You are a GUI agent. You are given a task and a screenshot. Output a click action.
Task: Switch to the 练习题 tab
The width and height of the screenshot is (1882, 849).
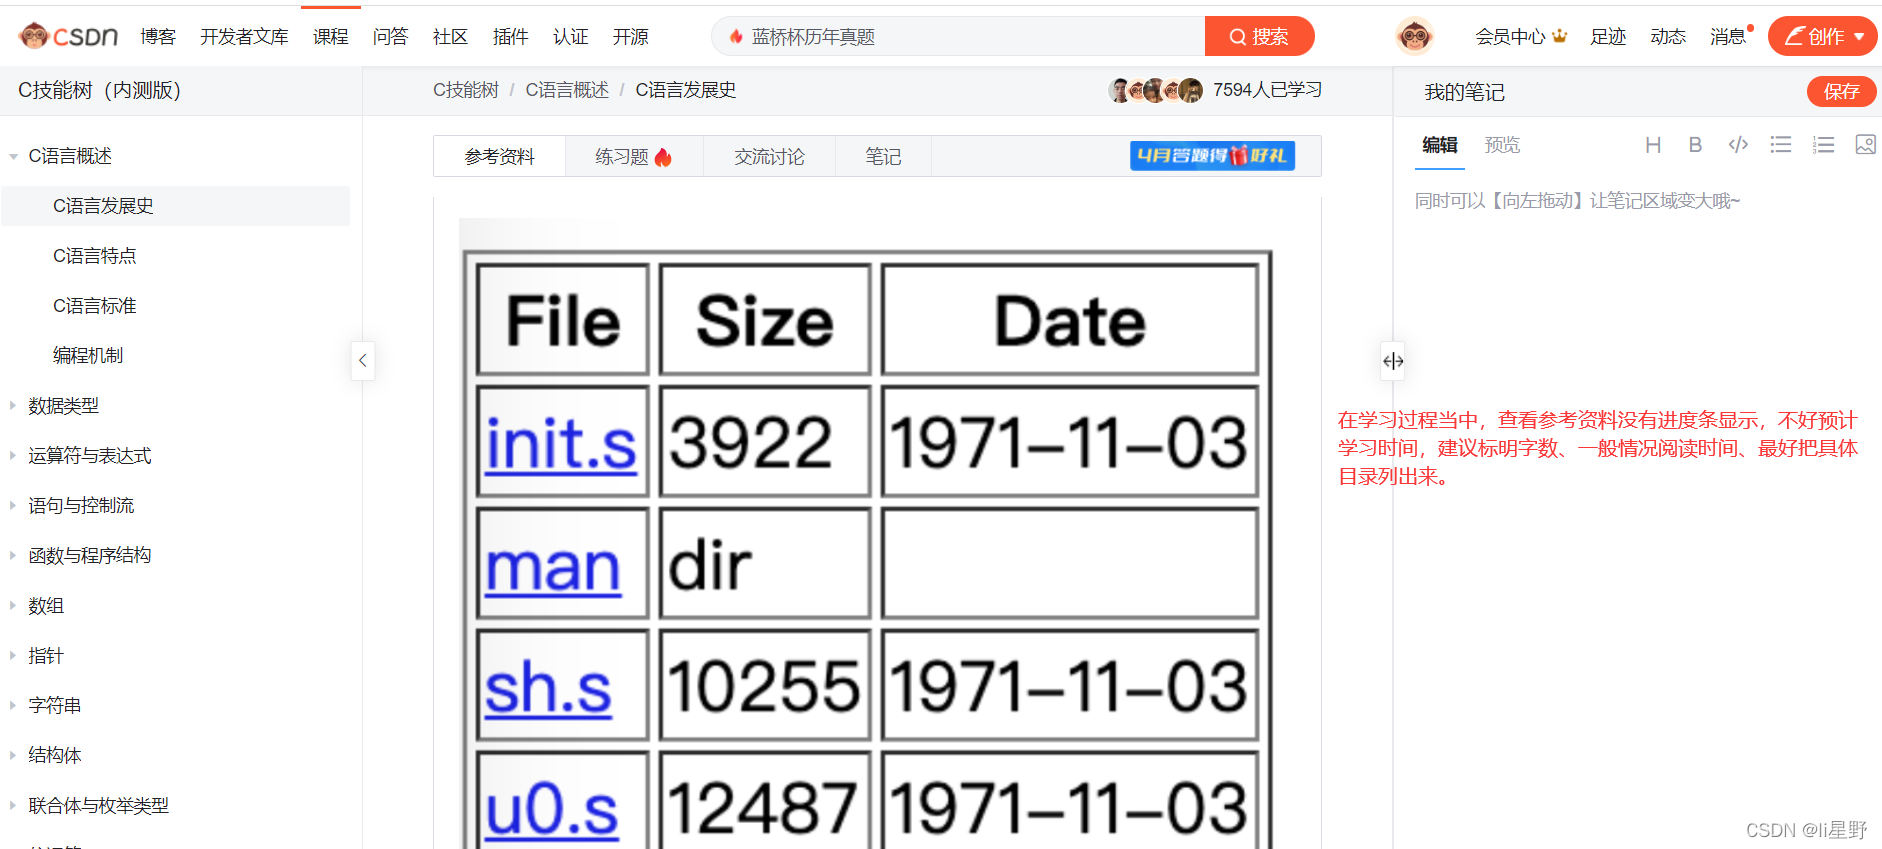[633, 157]
